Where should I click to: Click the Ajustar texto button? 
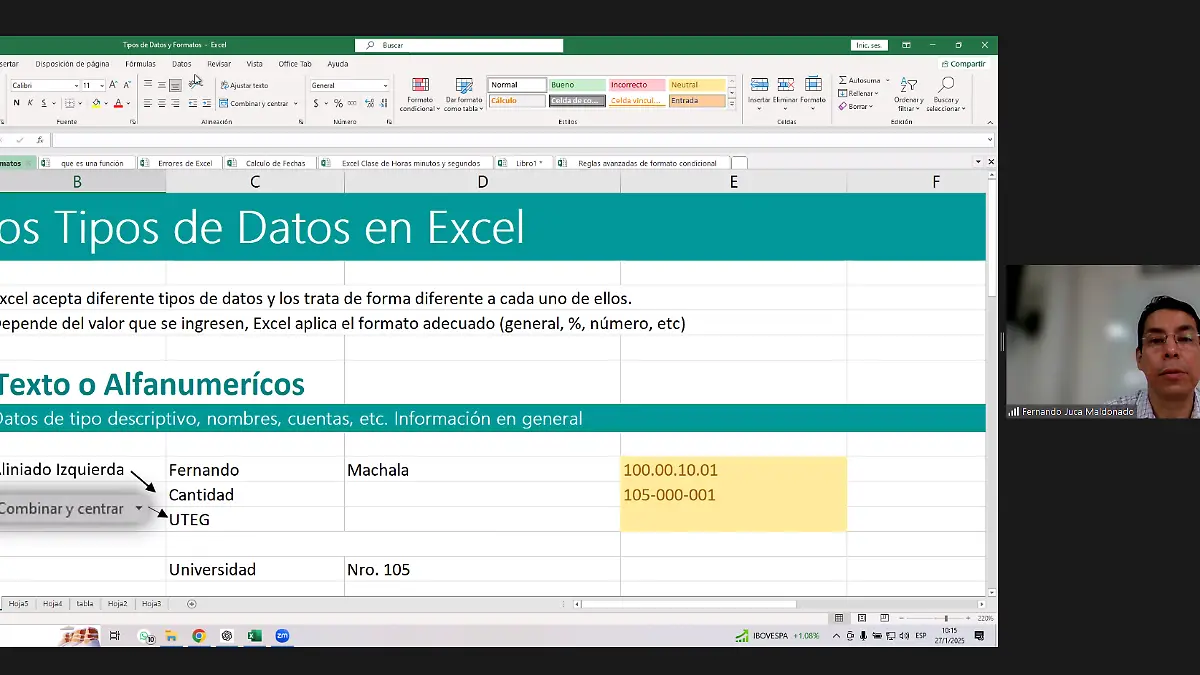[244, 86]
